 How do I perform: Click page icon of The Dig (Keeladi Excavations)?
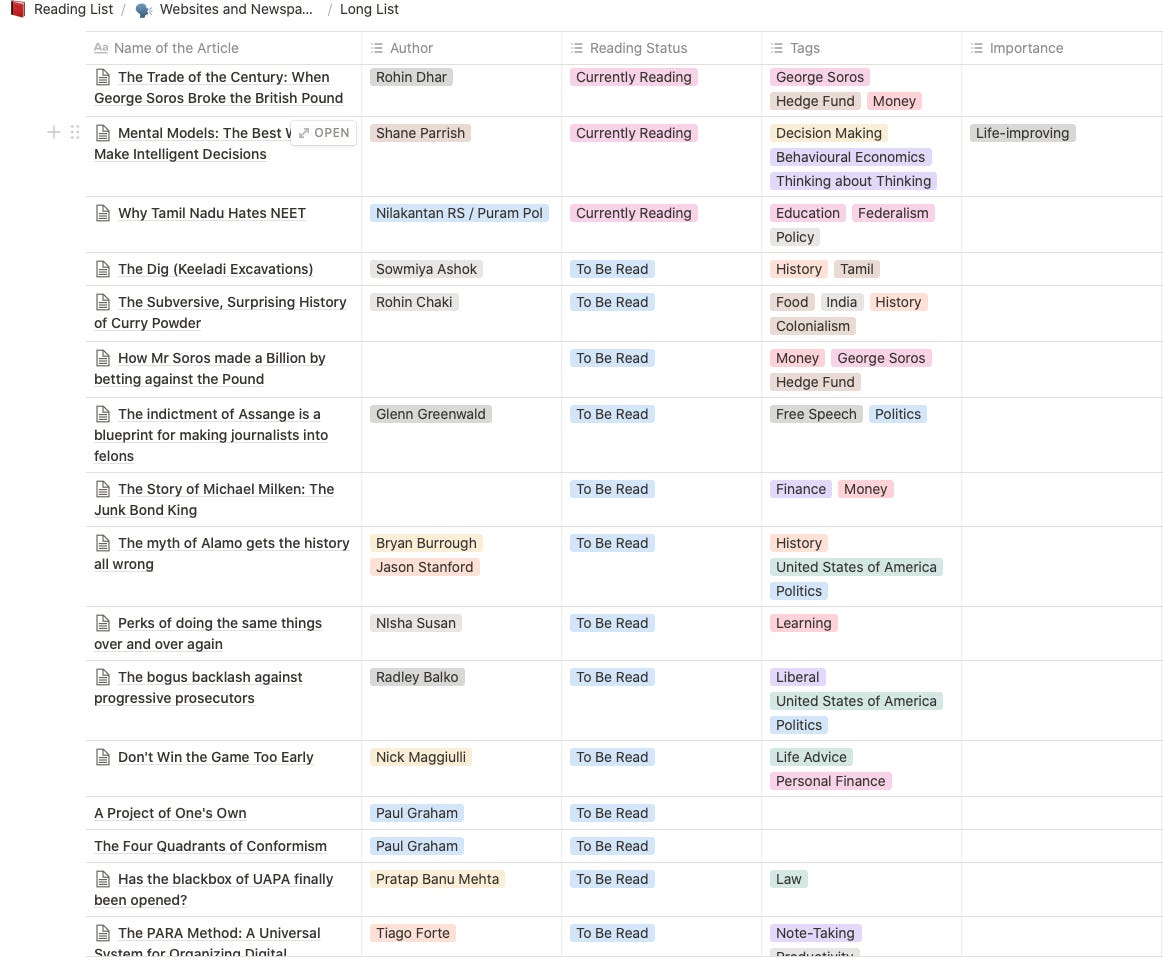point(103,269)
